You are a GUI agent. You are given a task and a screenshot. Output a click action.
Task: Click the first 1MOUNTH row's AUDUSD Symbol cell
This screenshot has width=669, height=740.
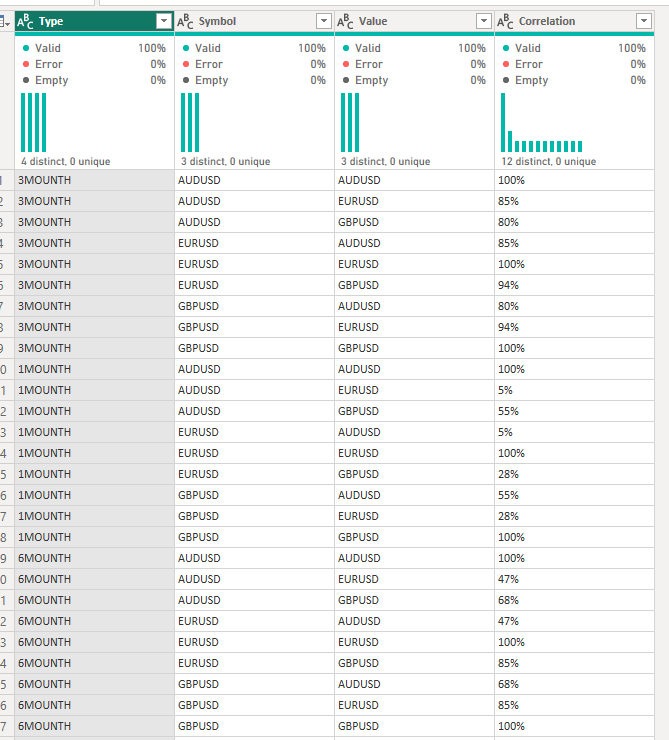pyautogui.click(x=254, y=369)
